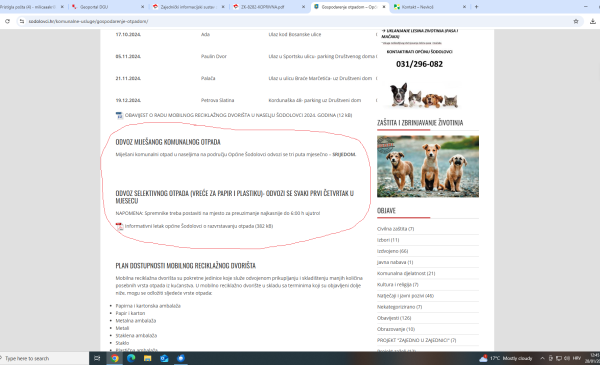Image resolution: width=600 pixels, height=365 pixels.
Task: Click the Windows taskbar search box
Action: click(44, 358)
